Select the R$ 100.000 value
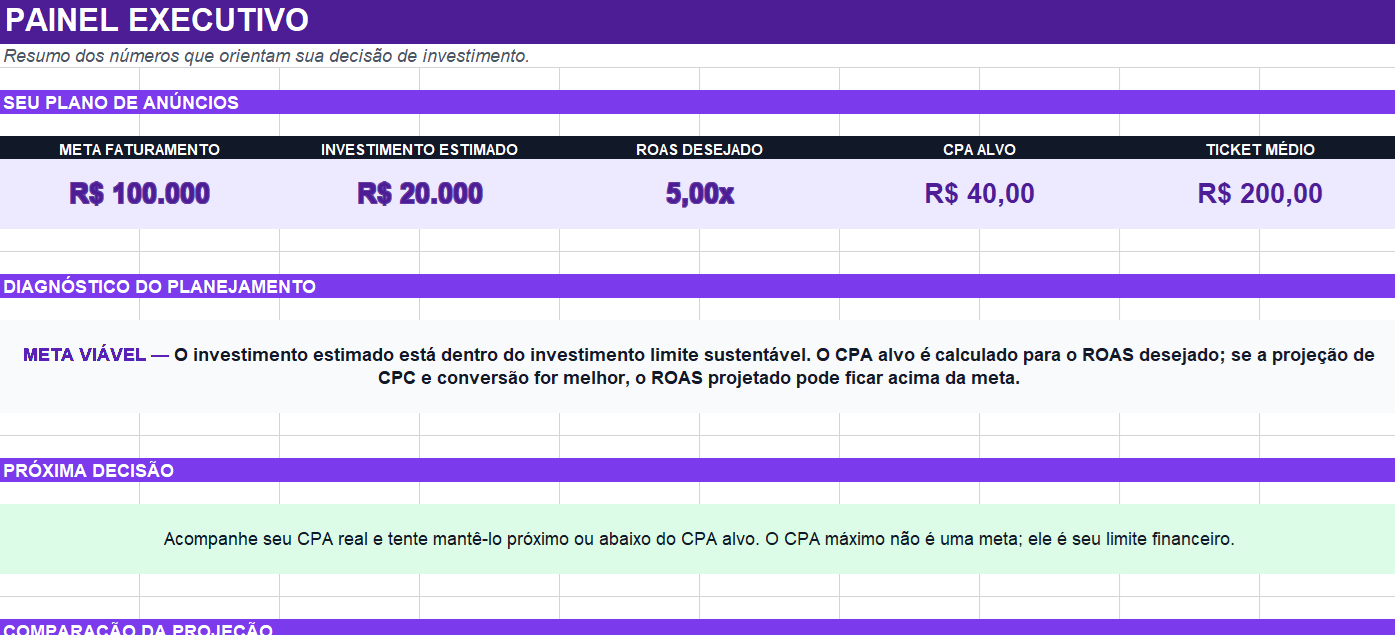Viewport: 1395px width, 638px height. [x=140, y=194]
